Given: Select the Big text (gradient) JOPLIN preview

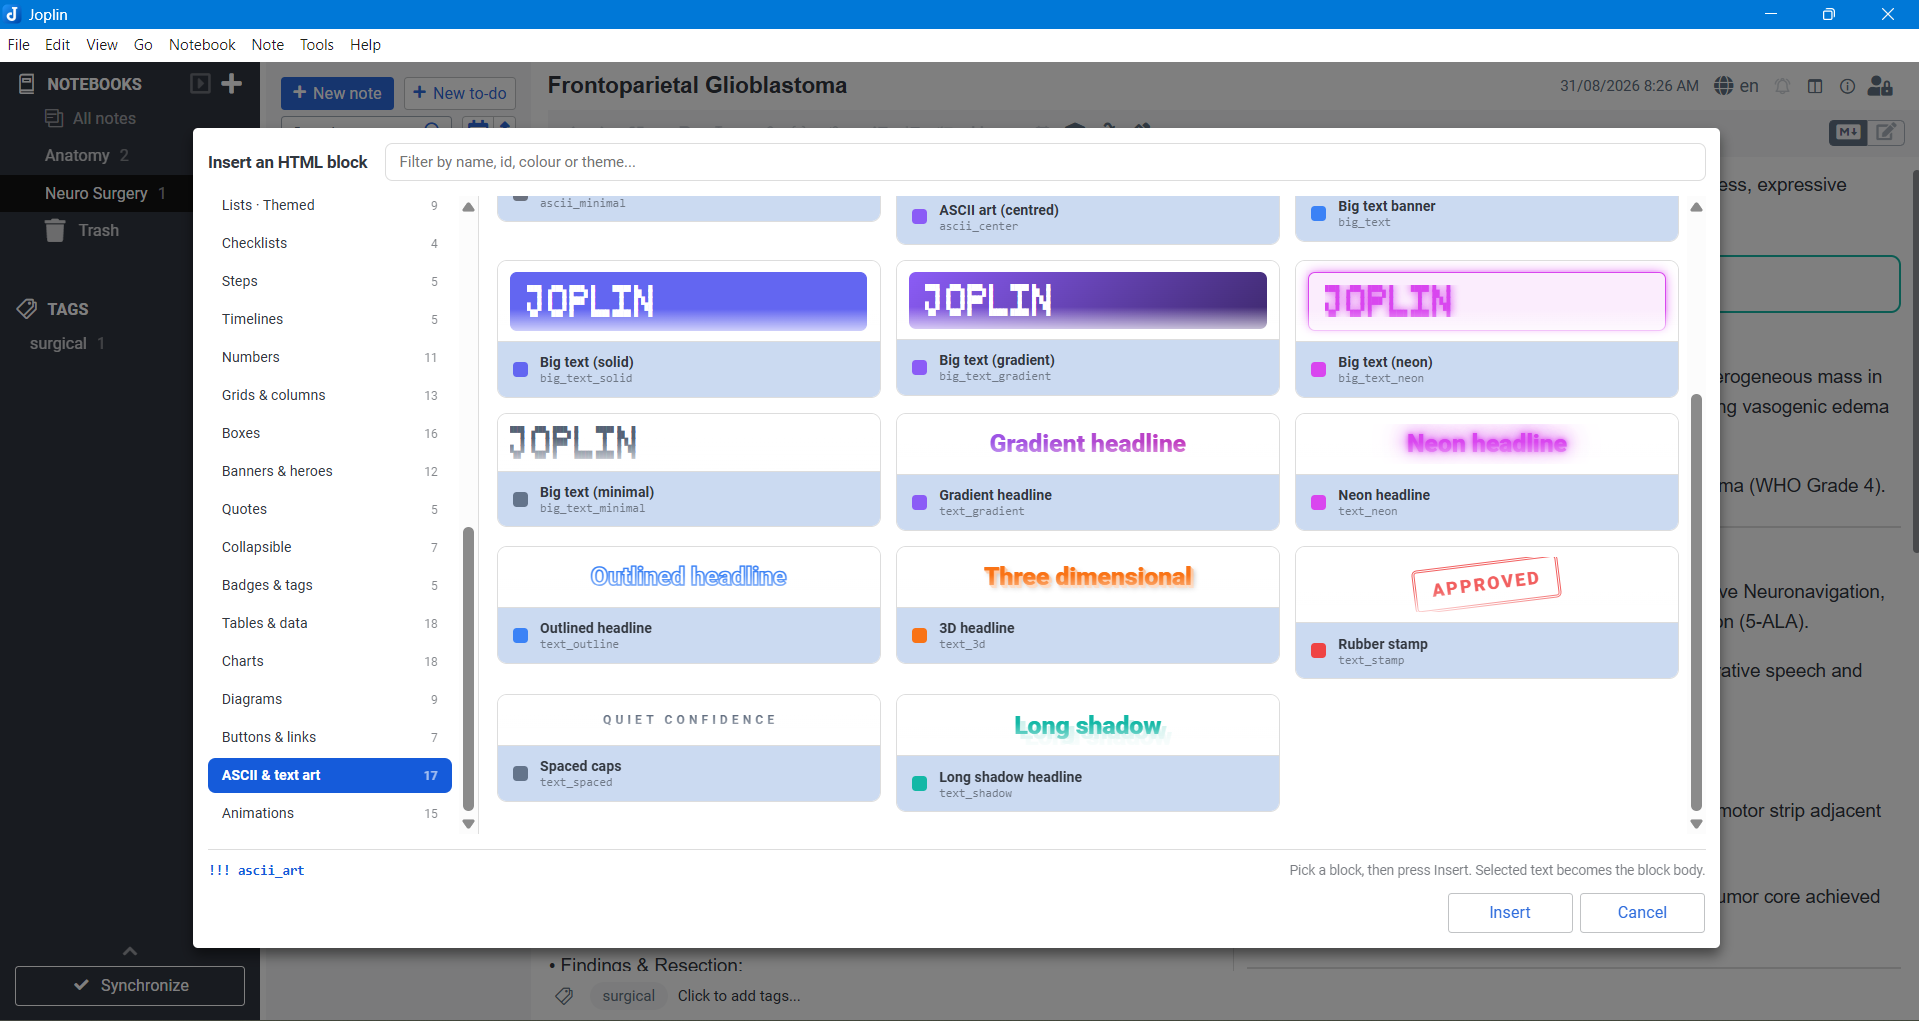Looking at the screenshot, I should pos(1087,300).
